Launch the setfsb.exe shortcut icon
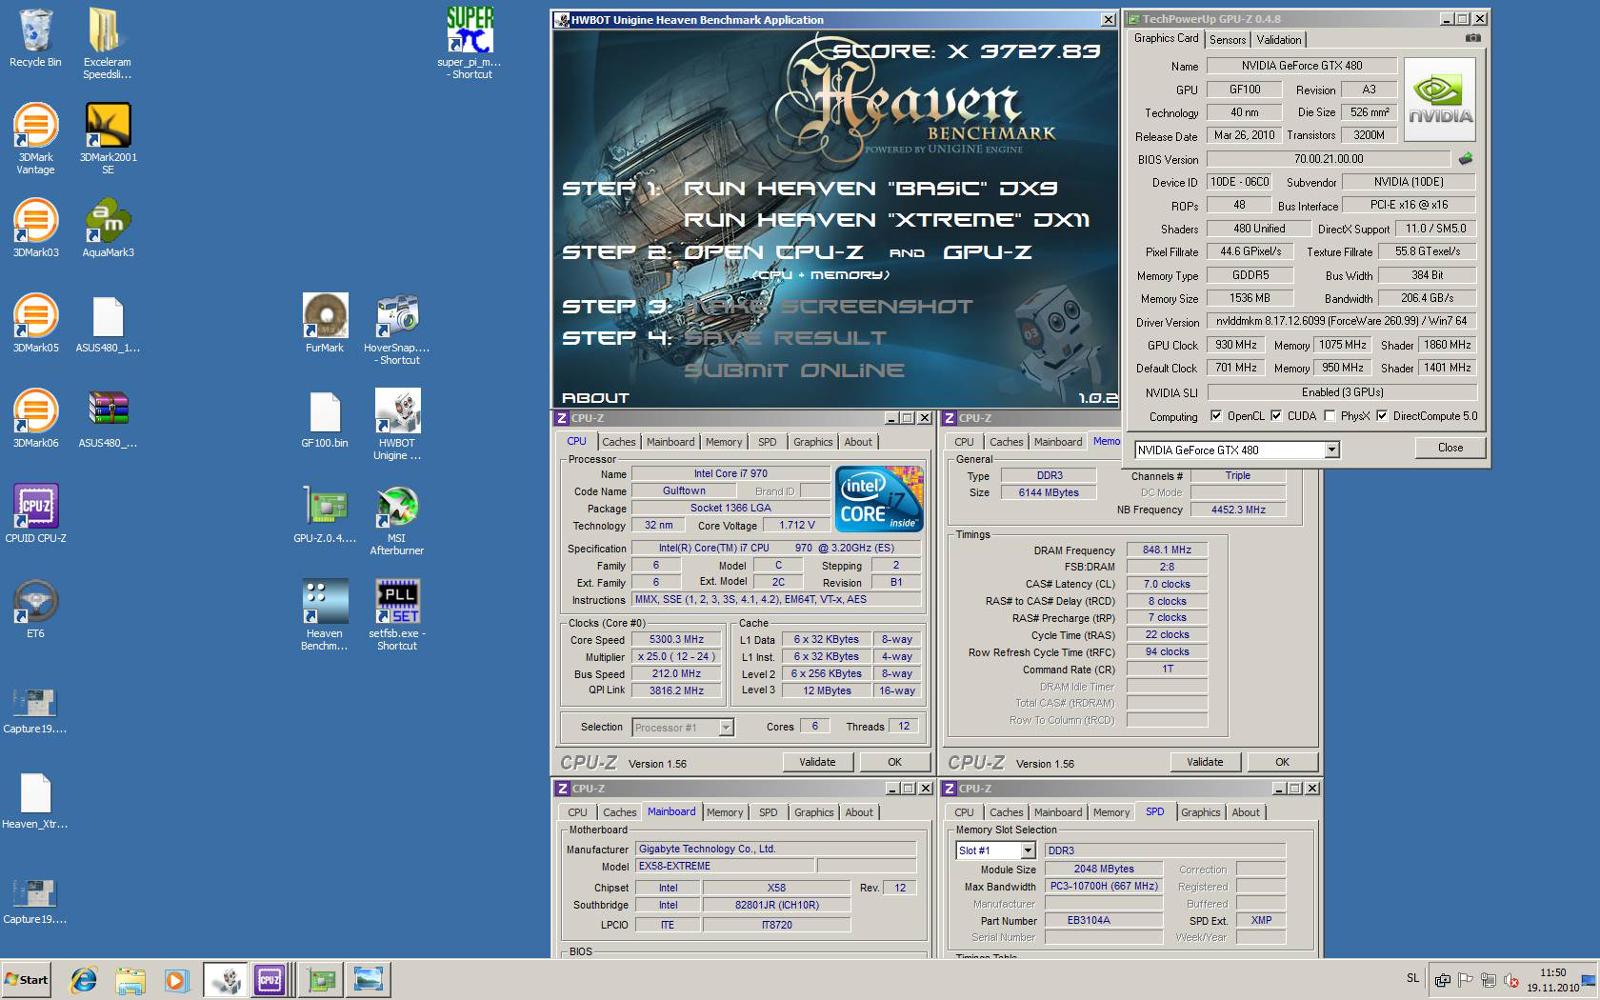This screenshot has width=1600, height=1000. tap(397, 614)
